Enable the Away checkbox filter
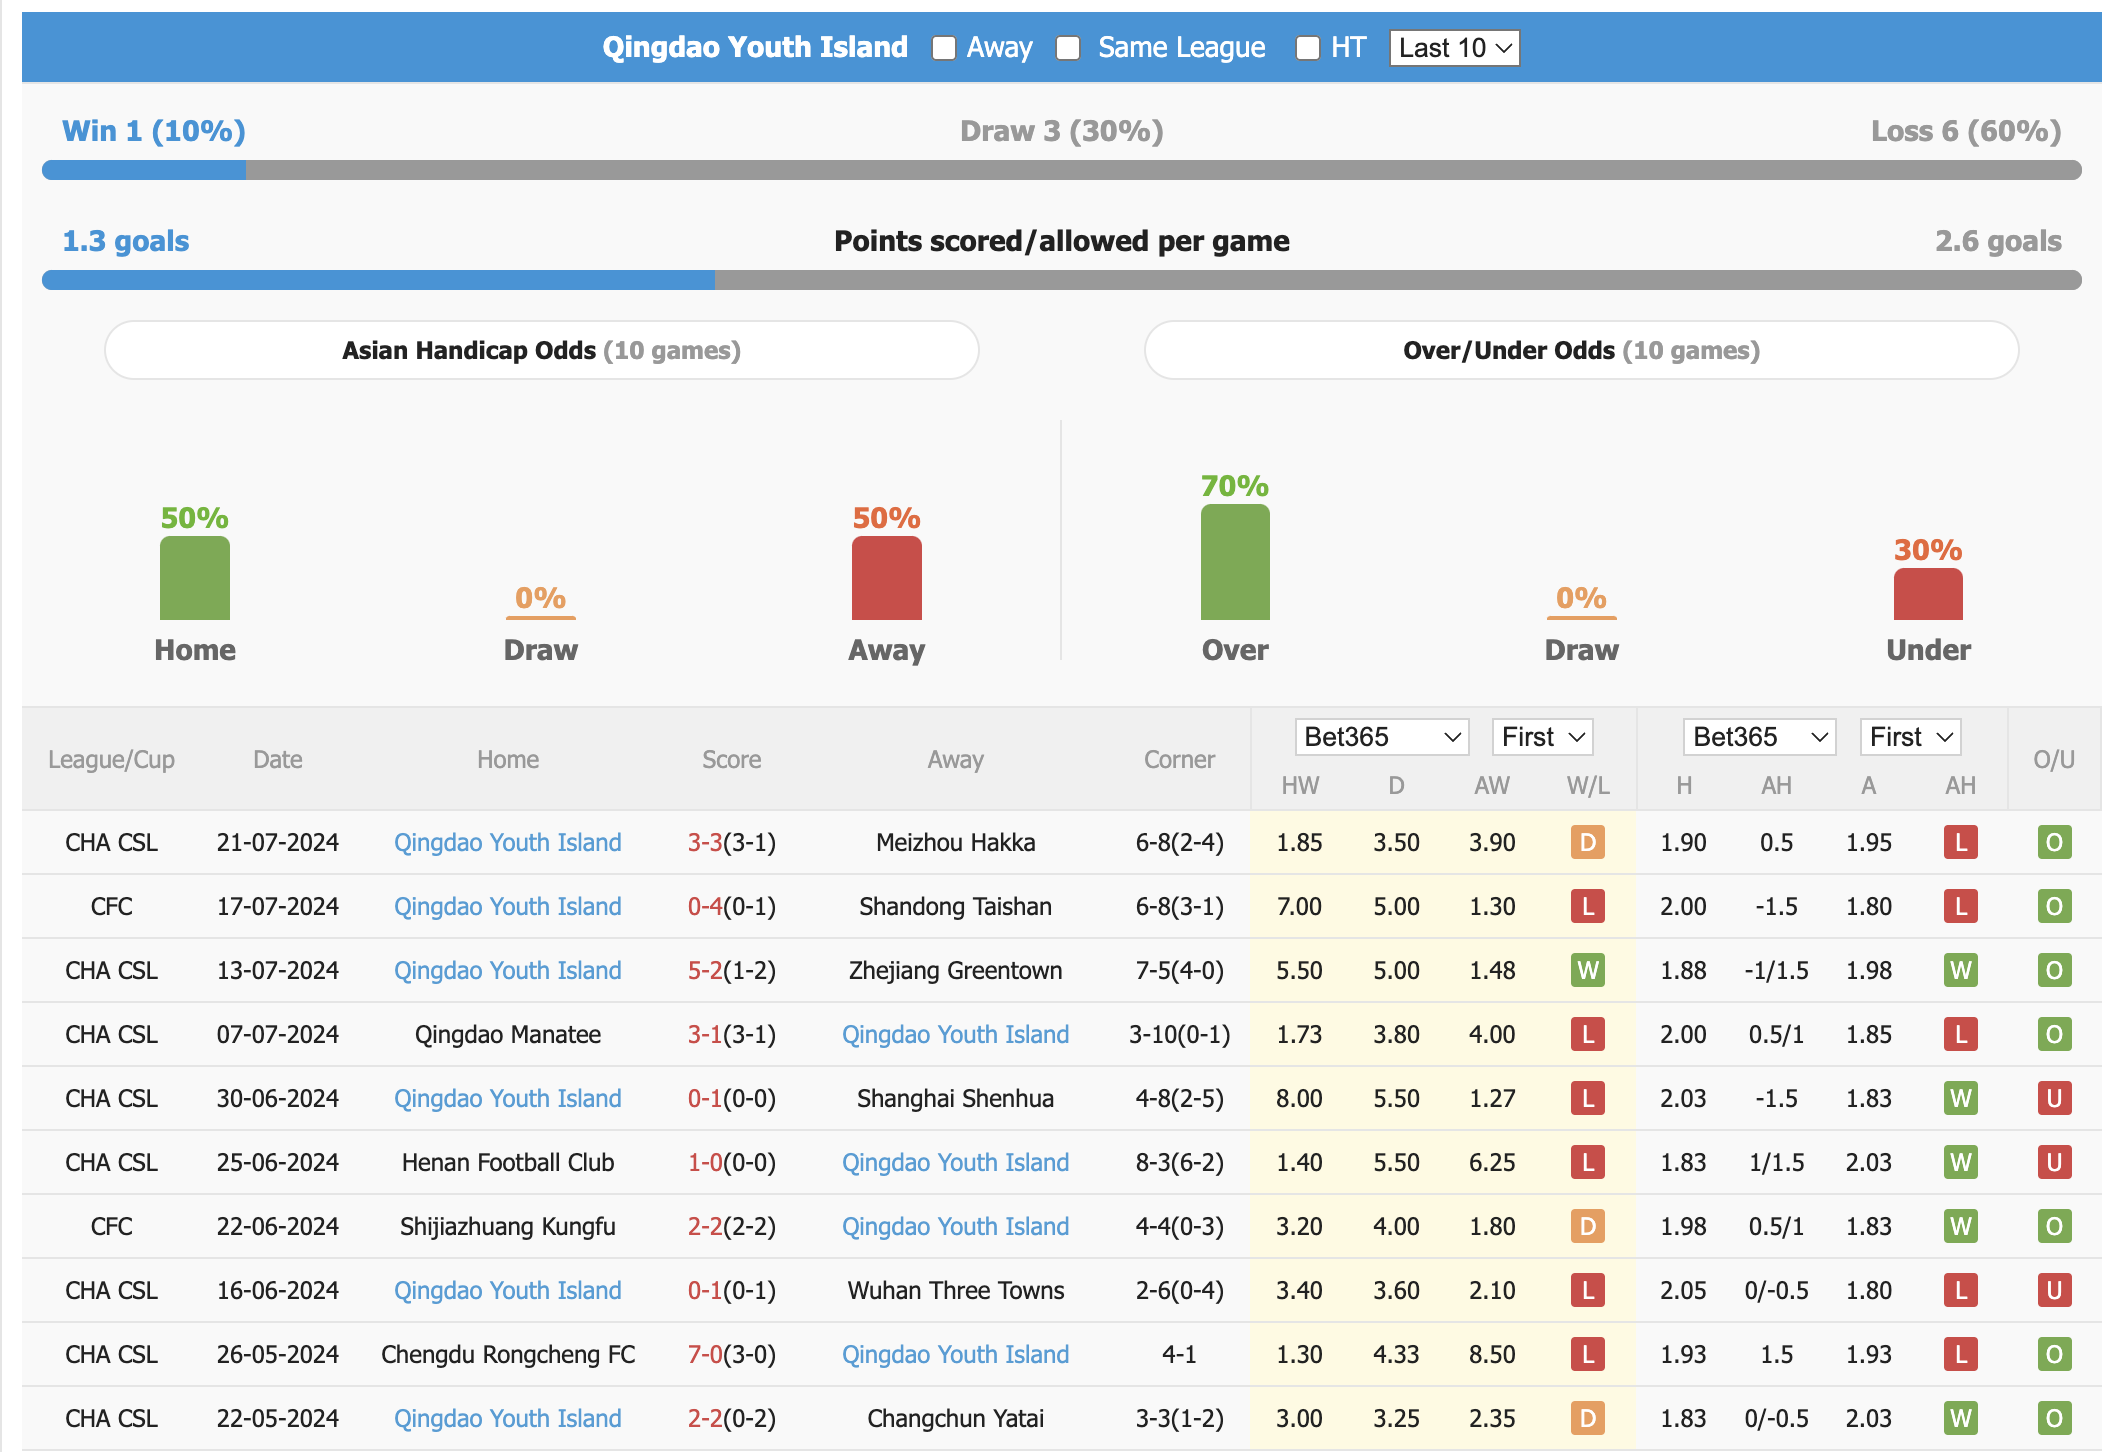The width and height of the screenshot is (2122, 1452). (943, 48)
